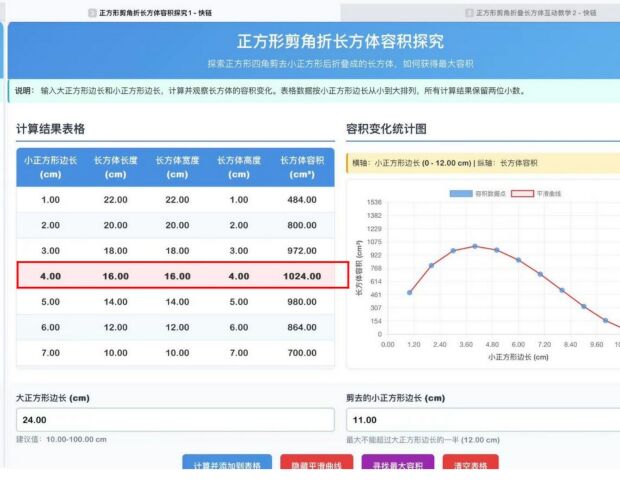Select the highlighted row with volume 1024.00
Image resolution: width=620 pixels, height=484 pixels.
(176, 275)
